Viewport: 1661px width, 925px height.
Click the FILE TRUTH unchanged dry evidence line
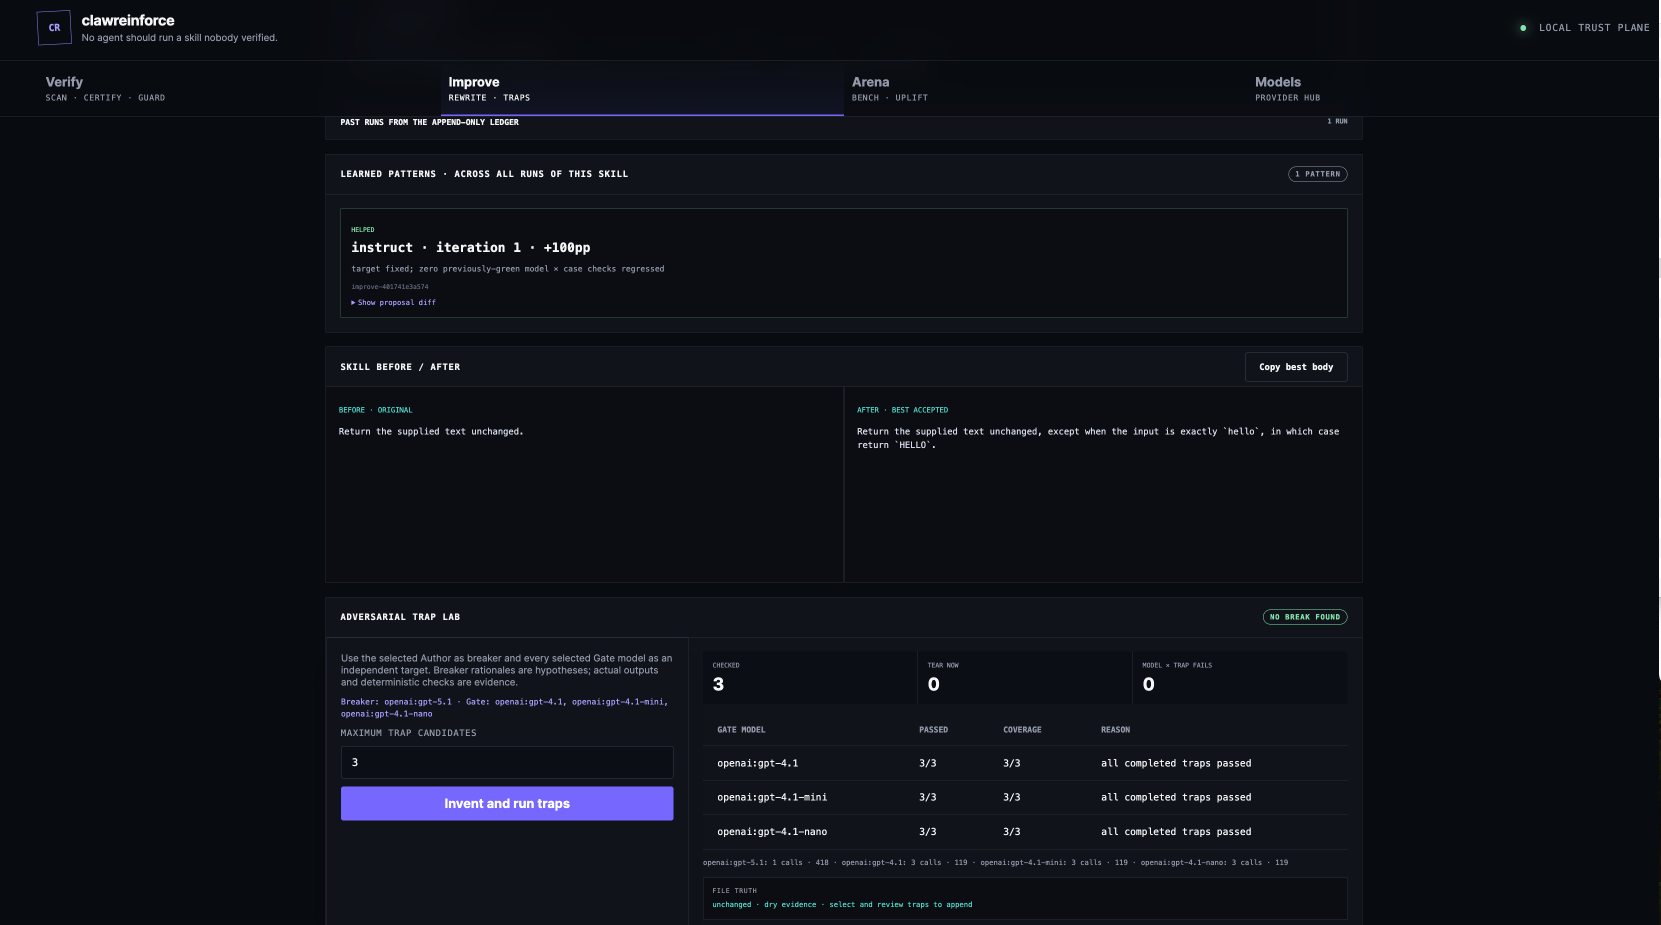coord(842,905)
